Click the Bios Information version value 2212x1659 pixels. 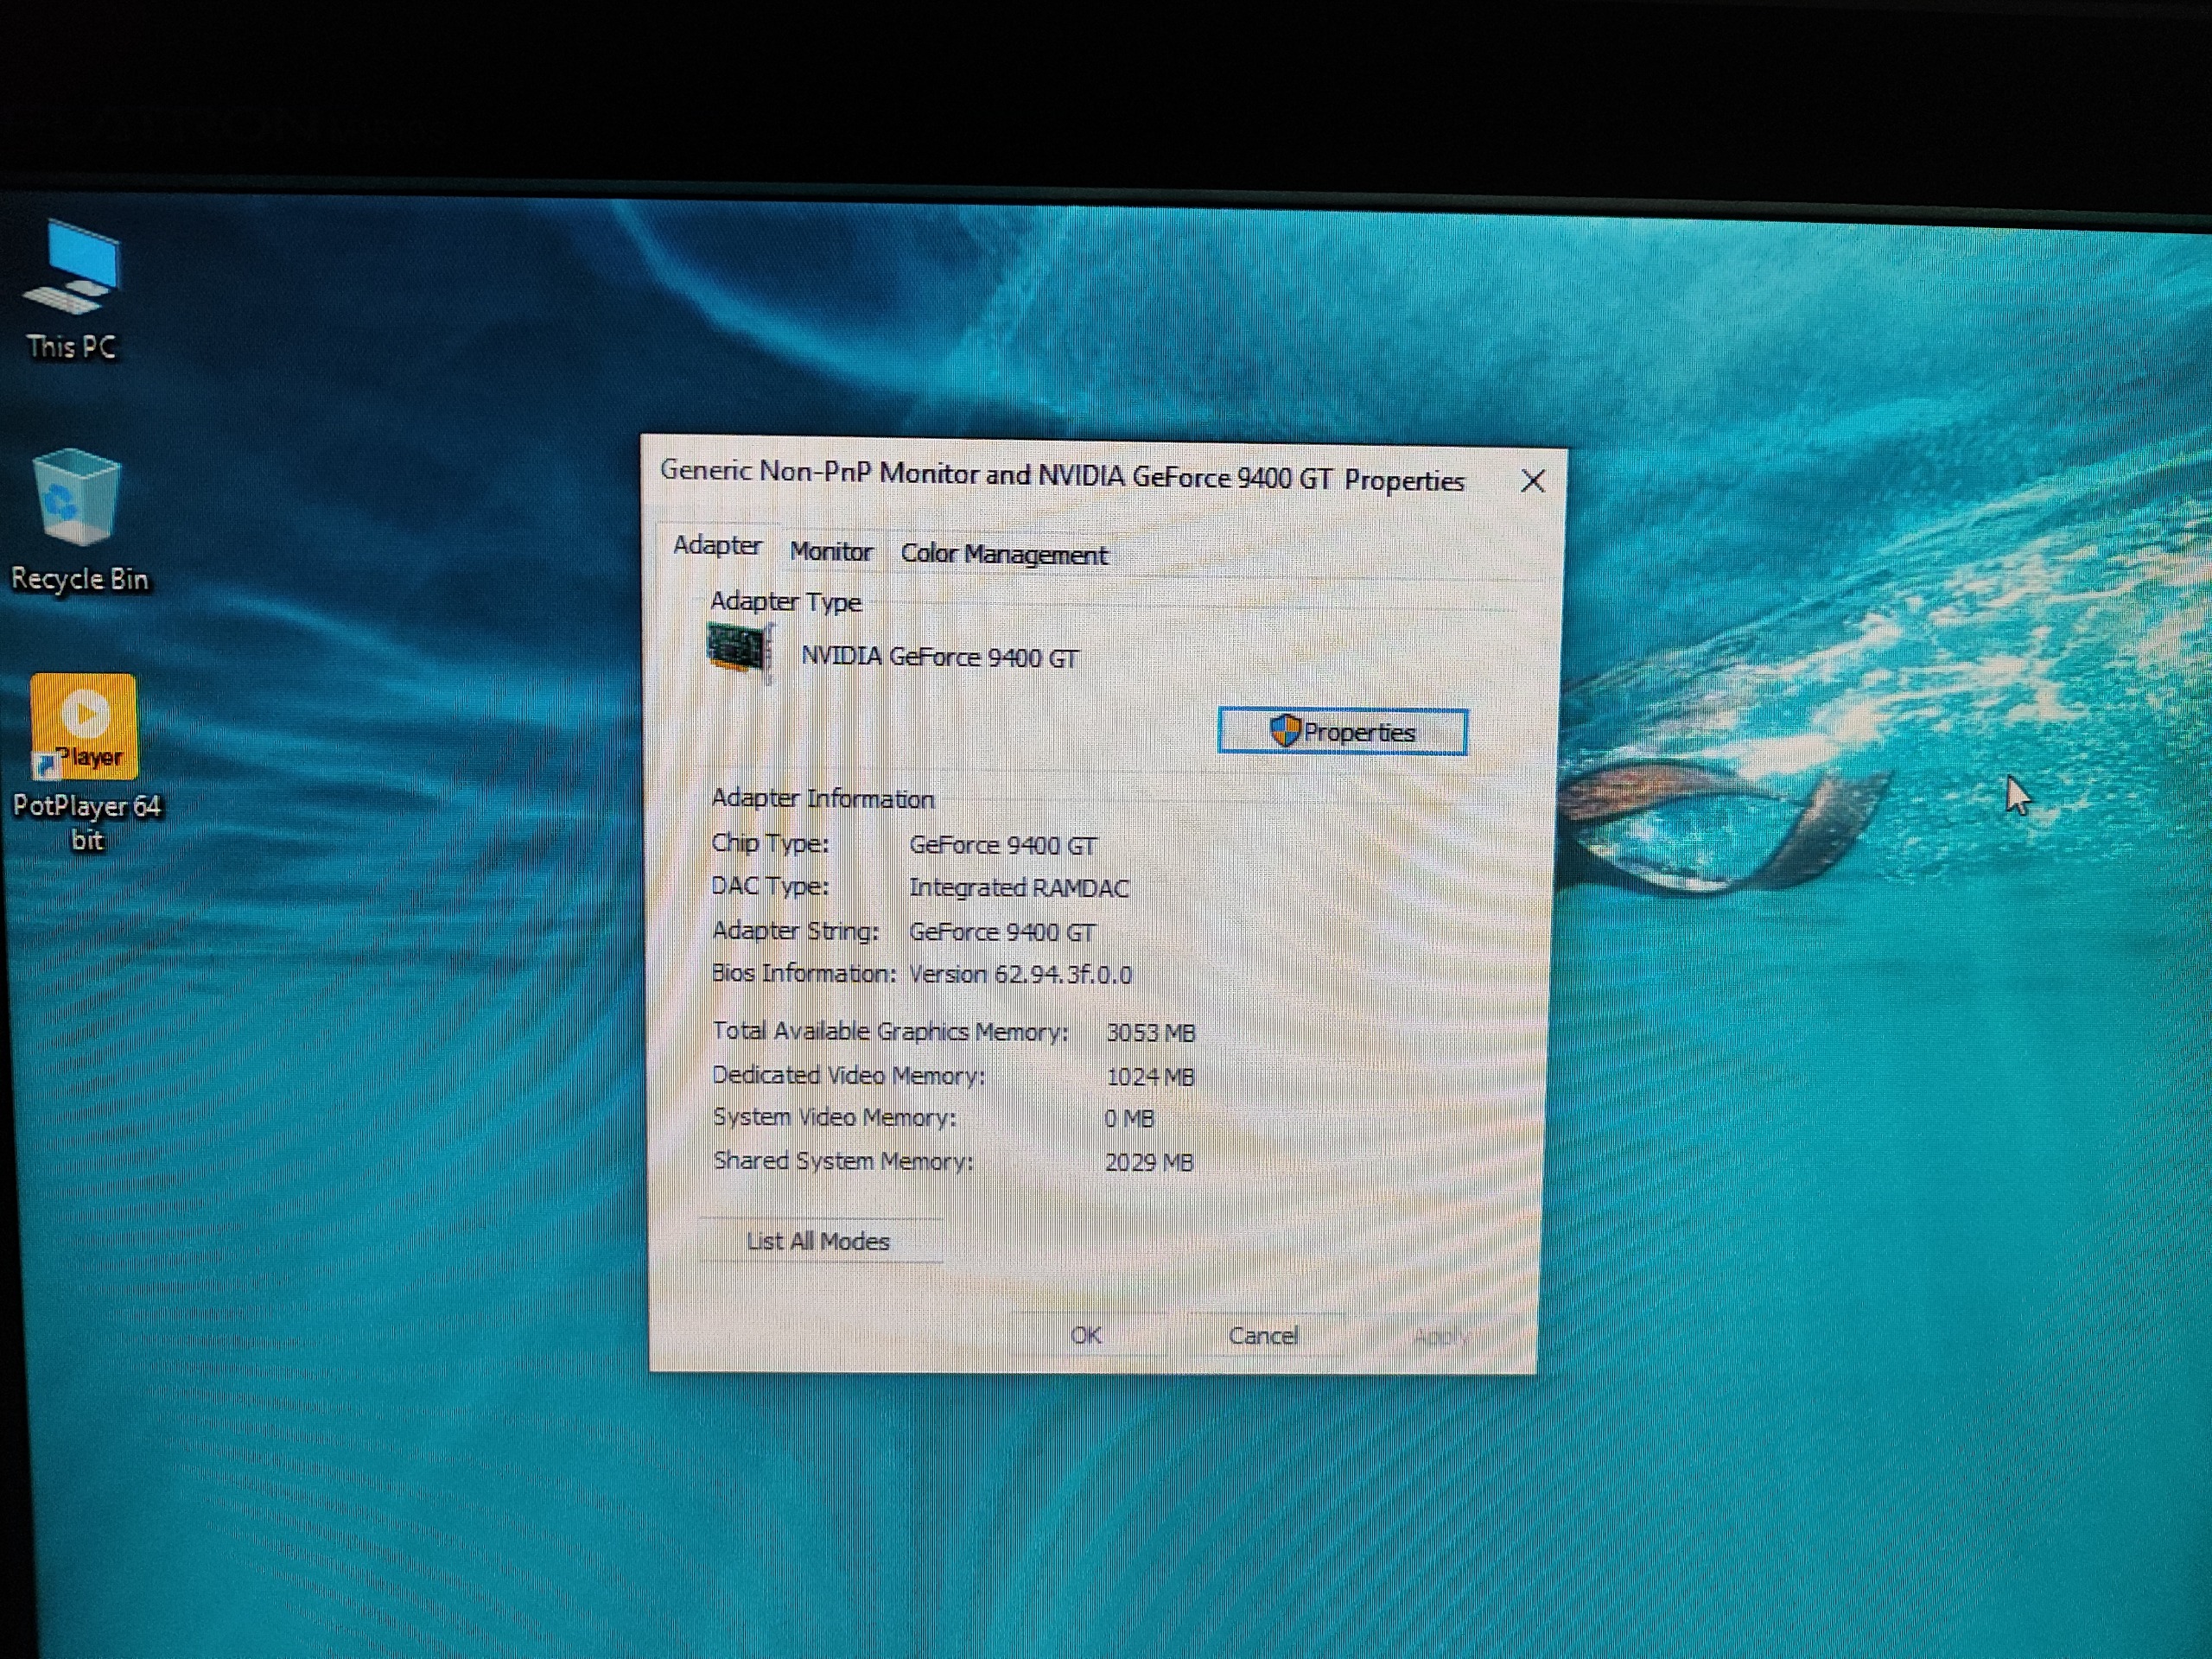[x=1020, y=974]
